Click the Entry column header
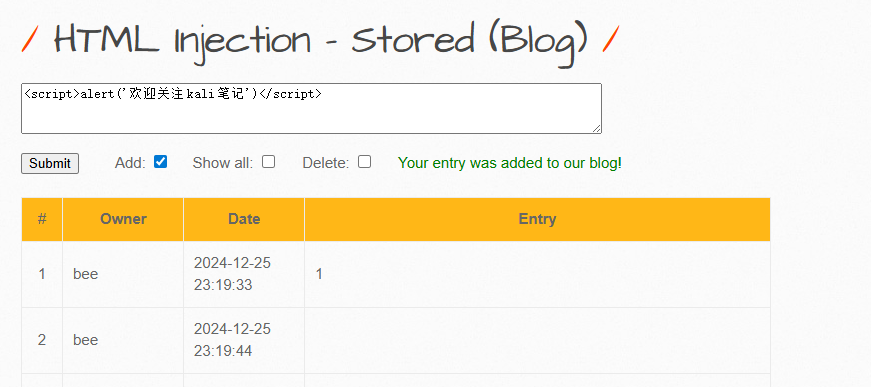871x387 pixels. coord(537,219)
